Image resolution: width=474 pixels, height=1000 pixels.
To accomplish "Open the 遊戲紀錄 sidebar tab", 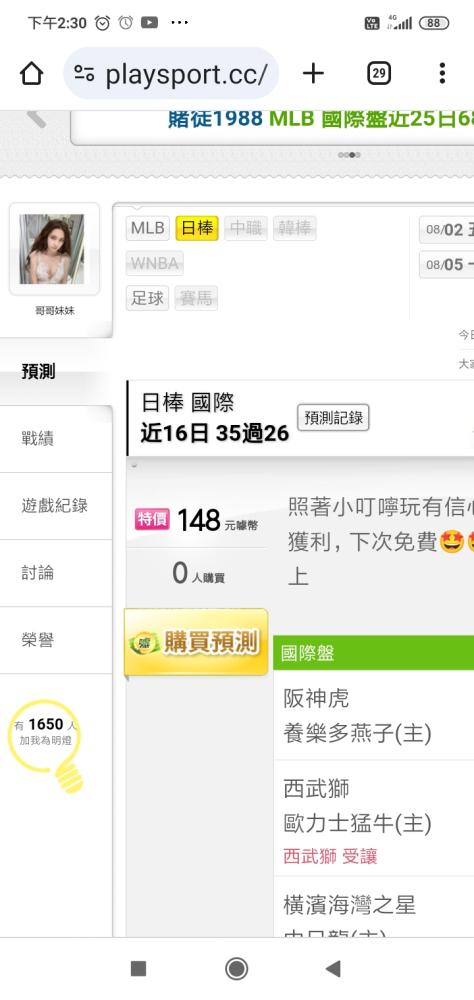I will pos(56,506).
